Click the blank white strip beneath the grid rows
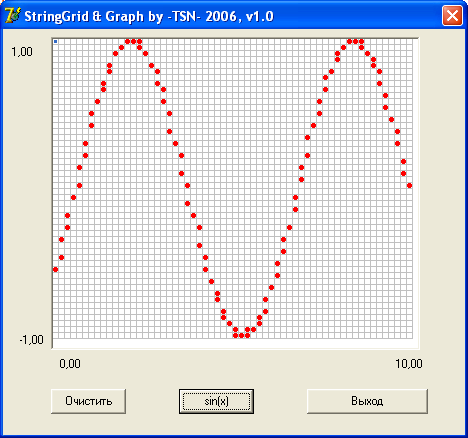468x438 pixels. tap(235, 343)
